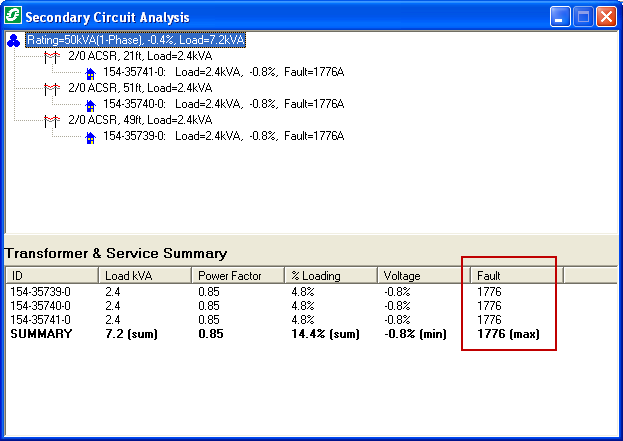The height and width of the screenshot is (441, 623).
Task: Click the conductor icon for 51ft ACSR
Action: (53, 88)
